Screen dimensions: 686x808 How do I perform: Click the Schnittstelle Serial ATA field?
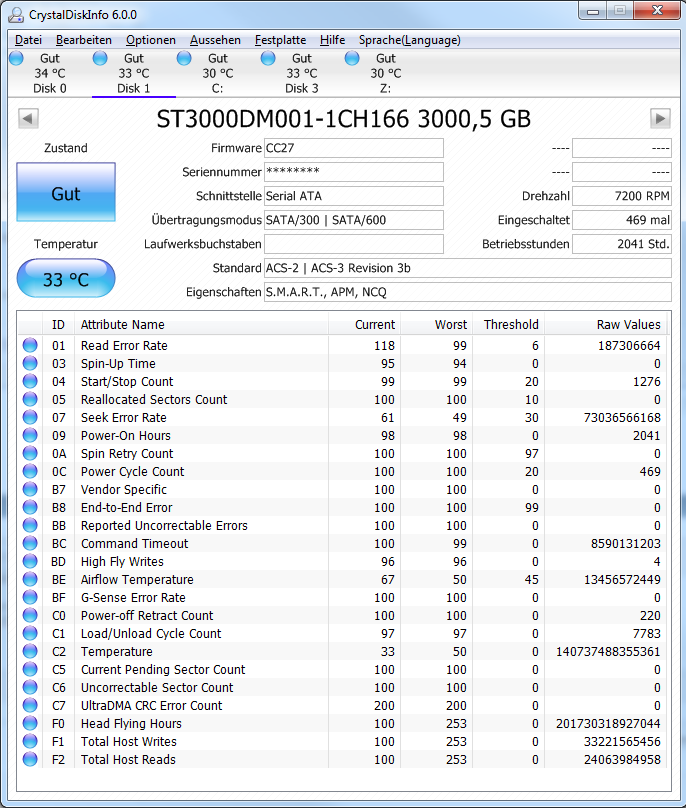(x=354, y=196)
